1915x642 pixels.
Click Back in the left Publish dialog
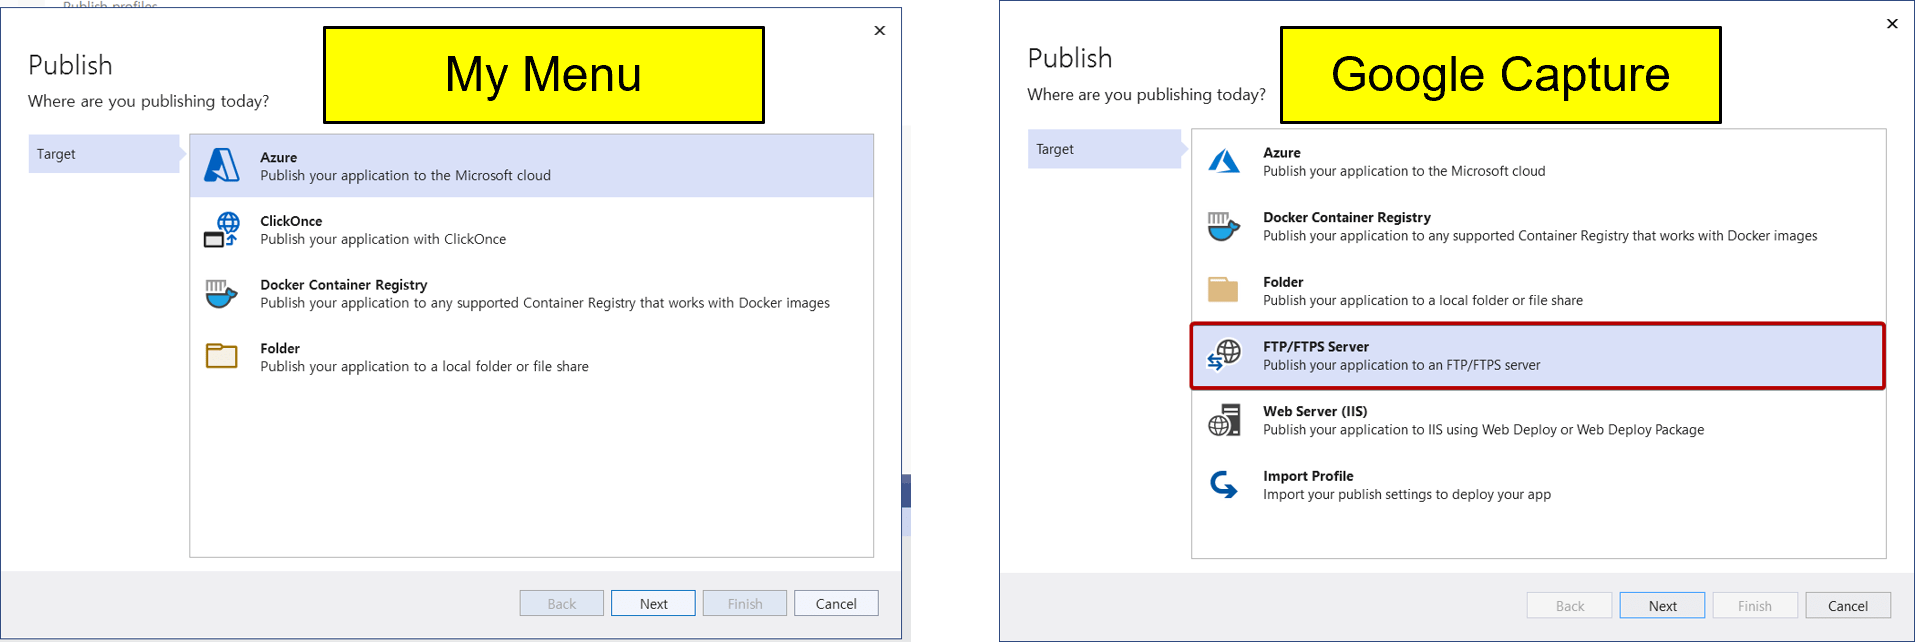pos(561,603)
